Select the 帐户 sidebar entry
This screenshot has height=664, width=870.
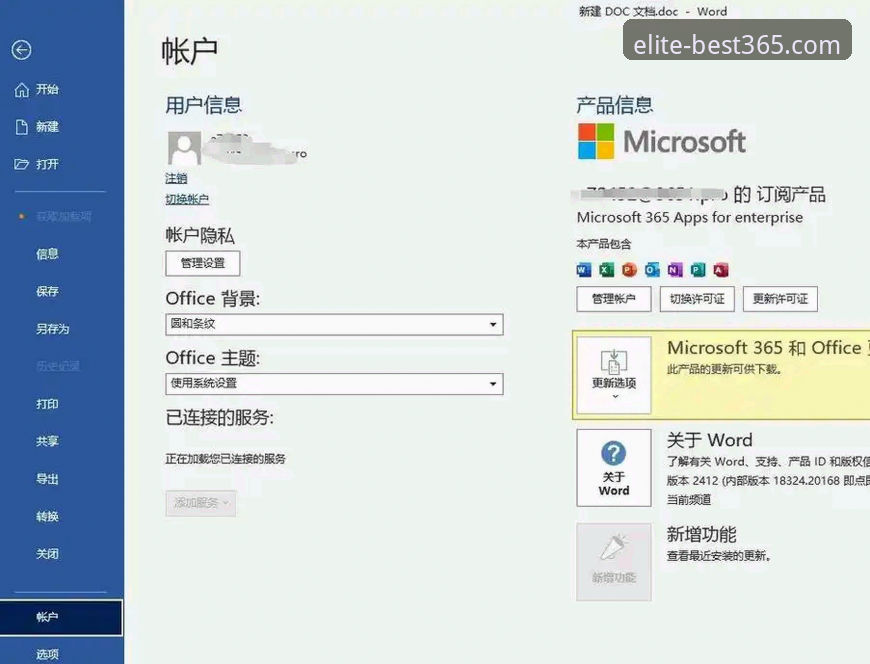pyautogui.click(x=61, y=617)
